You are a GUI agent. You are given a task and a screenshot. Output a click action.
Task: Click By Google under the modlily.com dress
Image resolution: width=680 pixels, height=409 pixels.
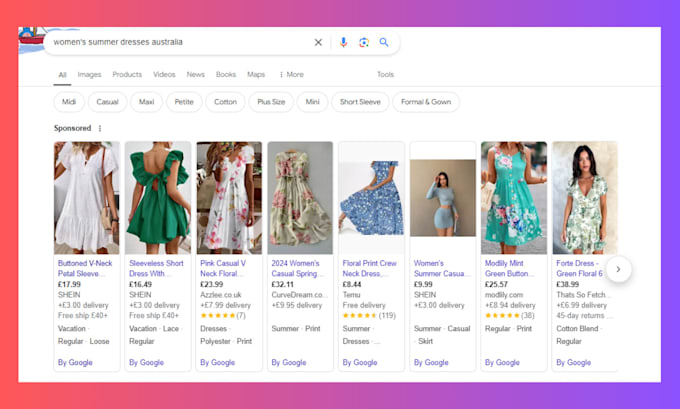502,363
